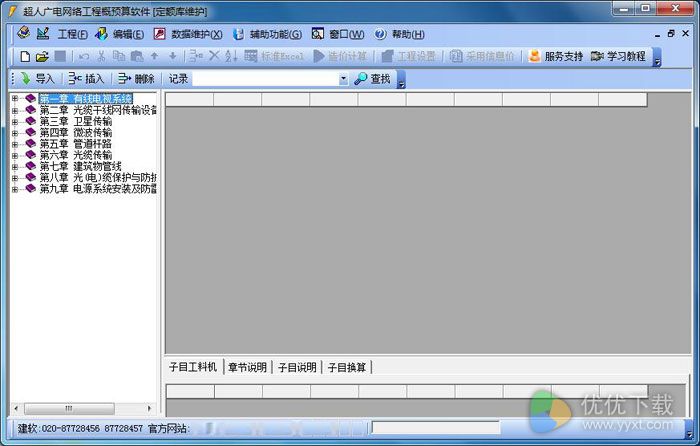This screenshot has width=700, height=446.
Task: Expand the 第四章 微波传输 tree node
Action: 15,133
